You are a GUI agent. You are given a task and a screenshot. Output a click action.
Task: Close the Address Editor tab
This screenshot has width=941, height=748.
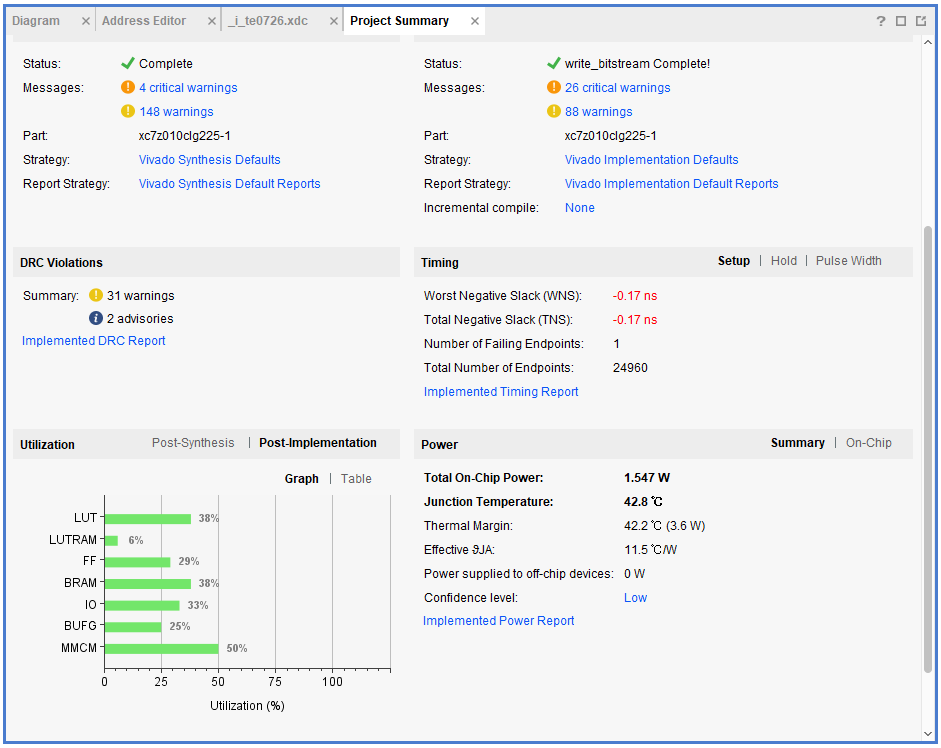pos(211,21)
